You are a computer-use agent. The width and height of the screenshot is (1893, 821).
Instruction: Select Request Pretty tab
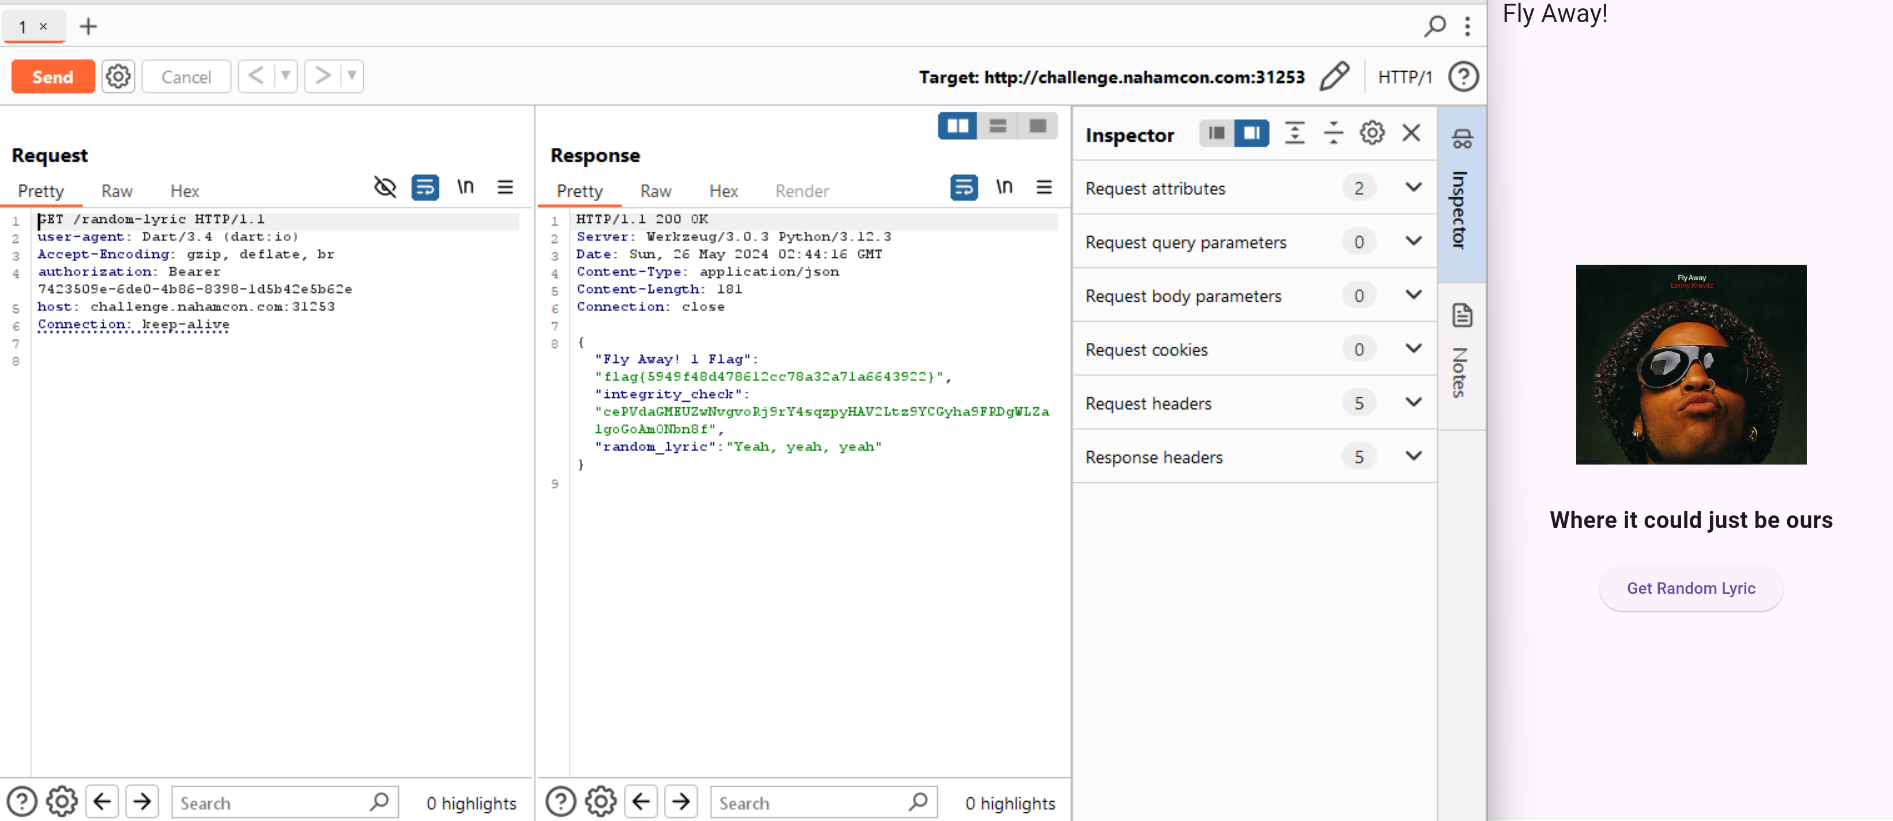click(41, 191)
